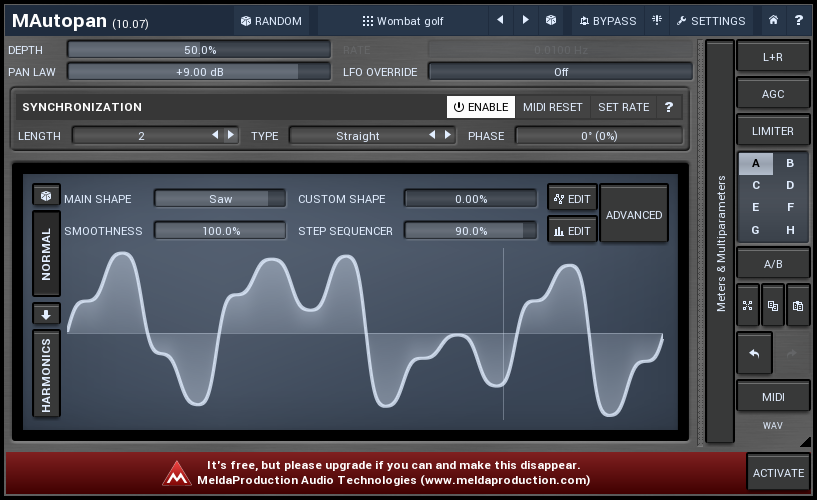
Task: Click SET RATE button
Action: (623, 107)
